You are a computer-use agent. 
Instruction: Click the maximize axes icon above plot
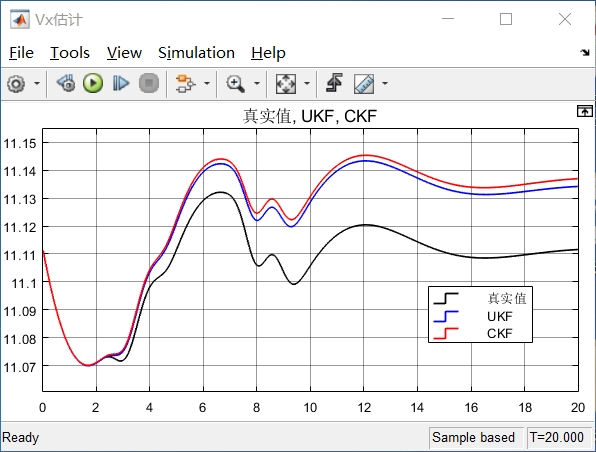585,111
